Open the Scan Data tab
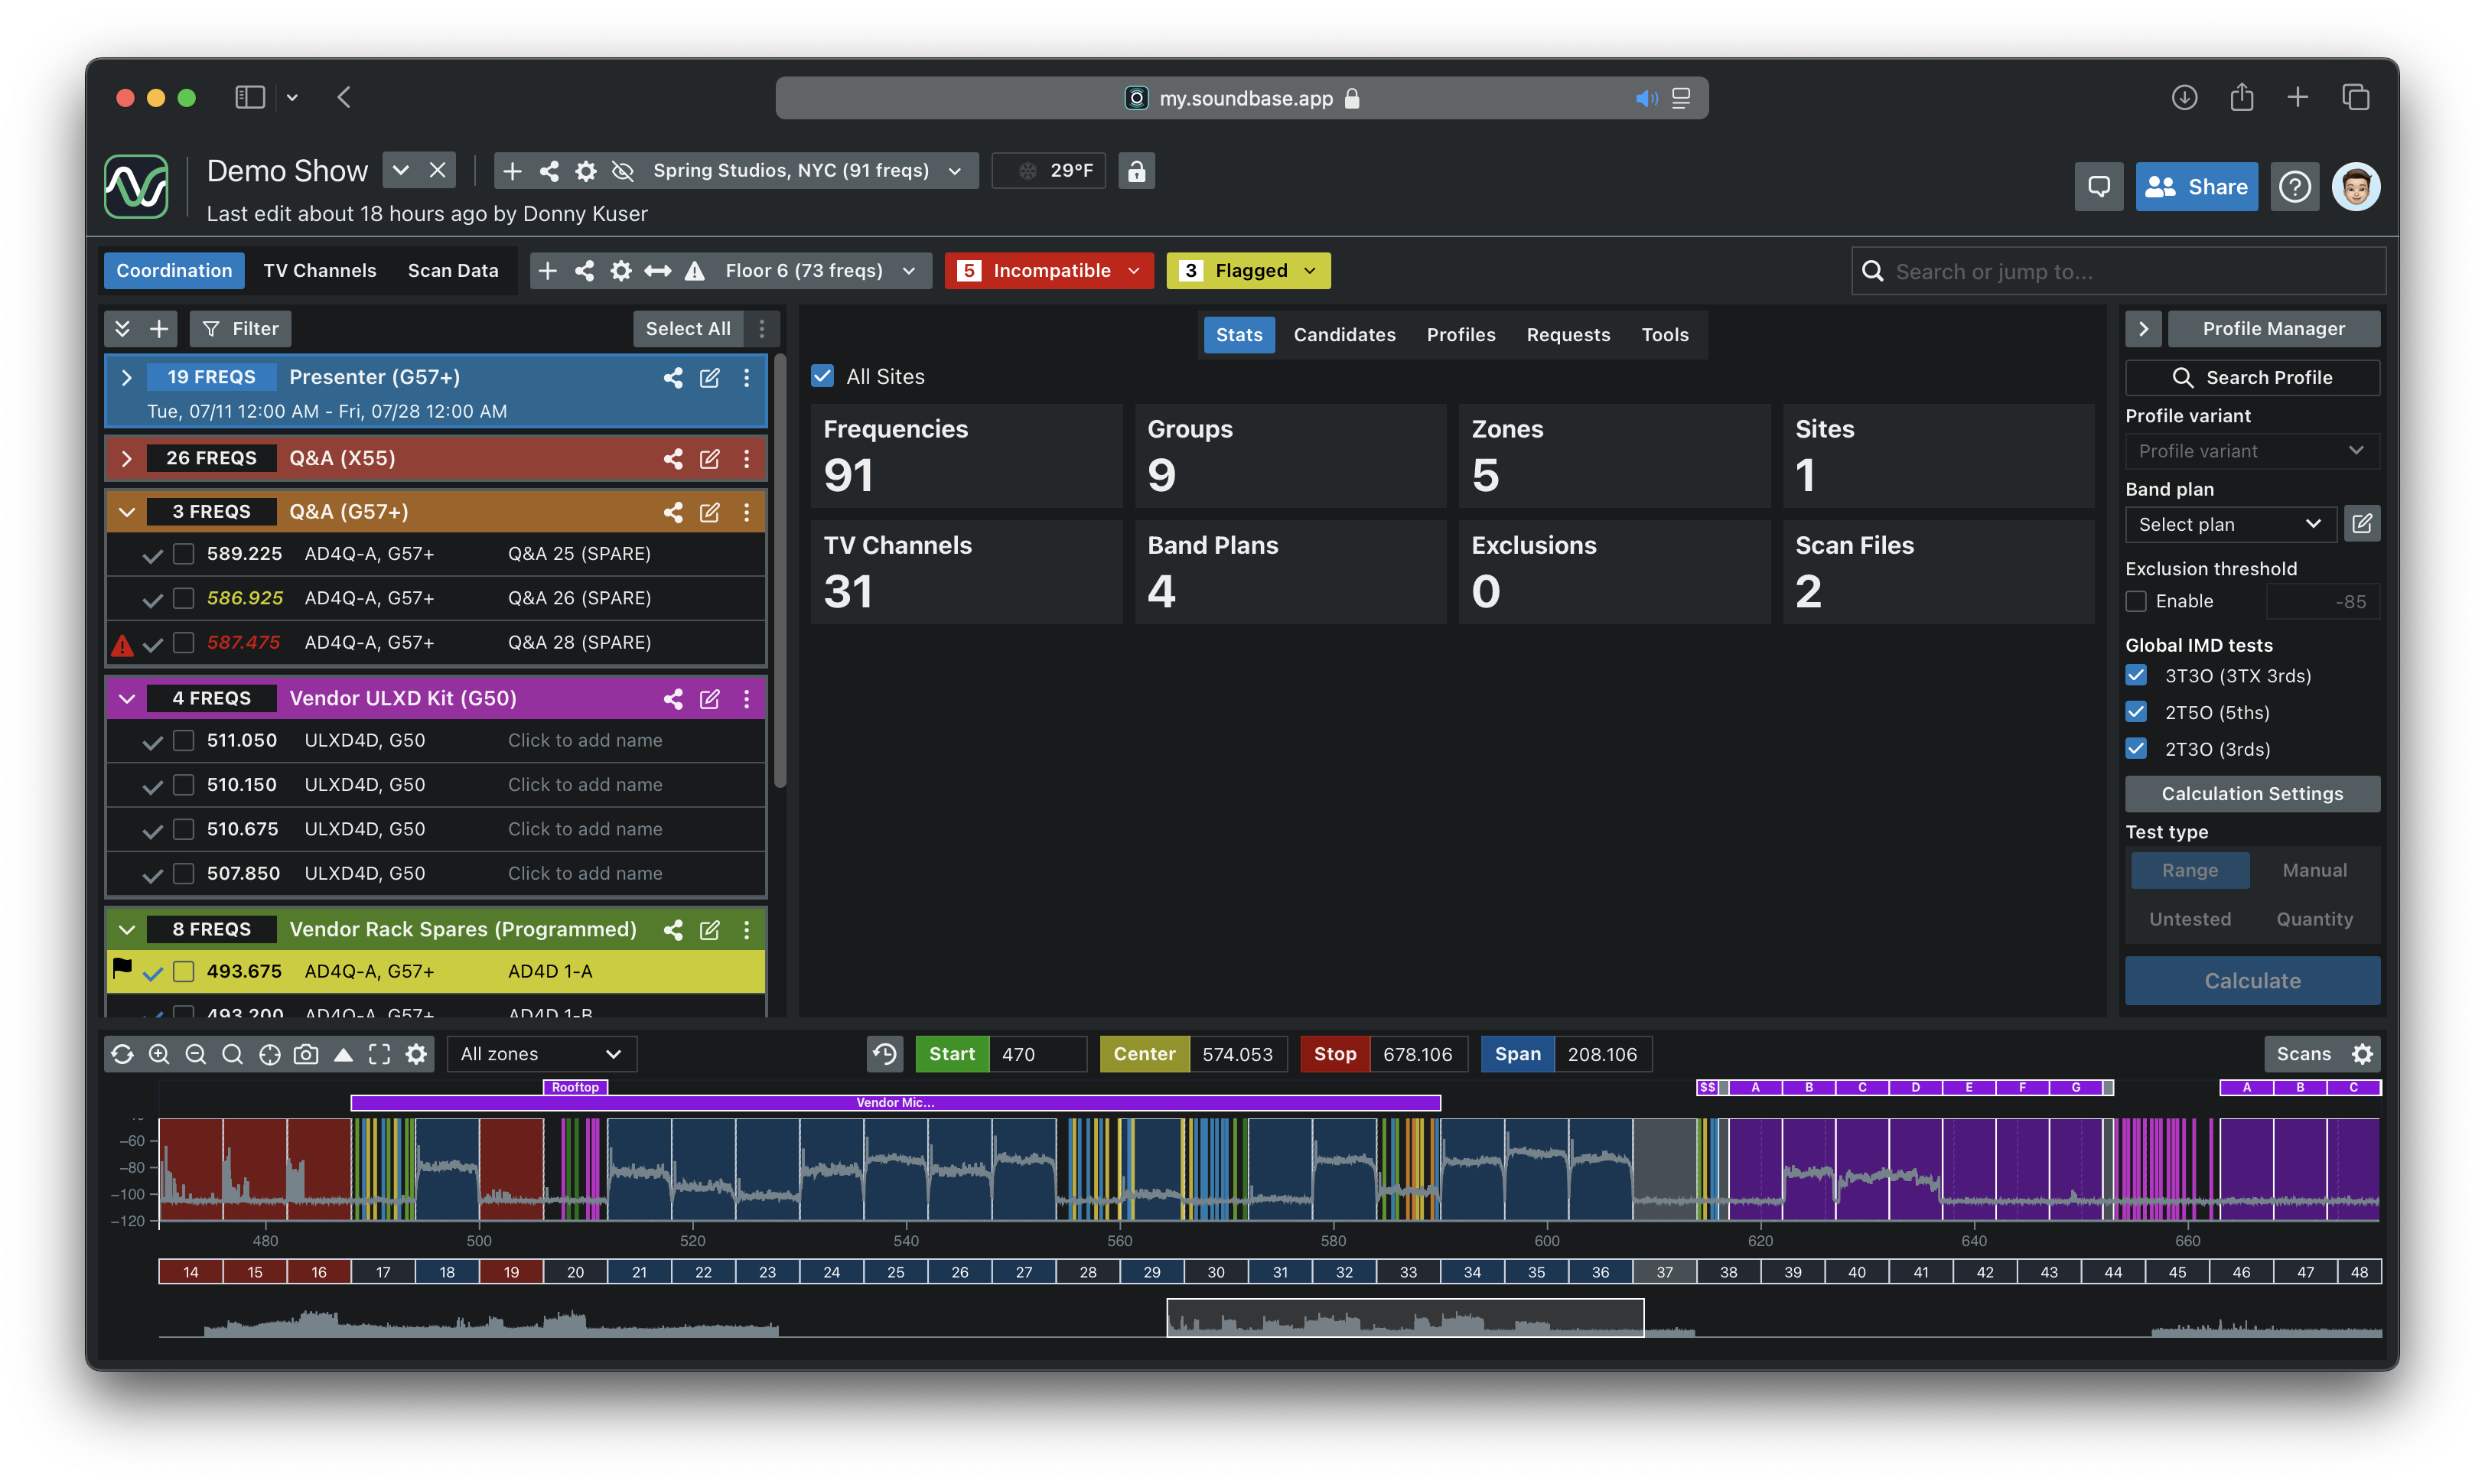 pos(452,270)
